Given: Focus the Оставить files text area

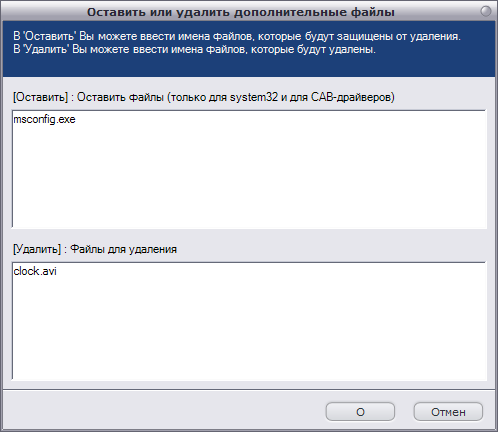Looking at the screenshot, I should [x=249, y=169].
